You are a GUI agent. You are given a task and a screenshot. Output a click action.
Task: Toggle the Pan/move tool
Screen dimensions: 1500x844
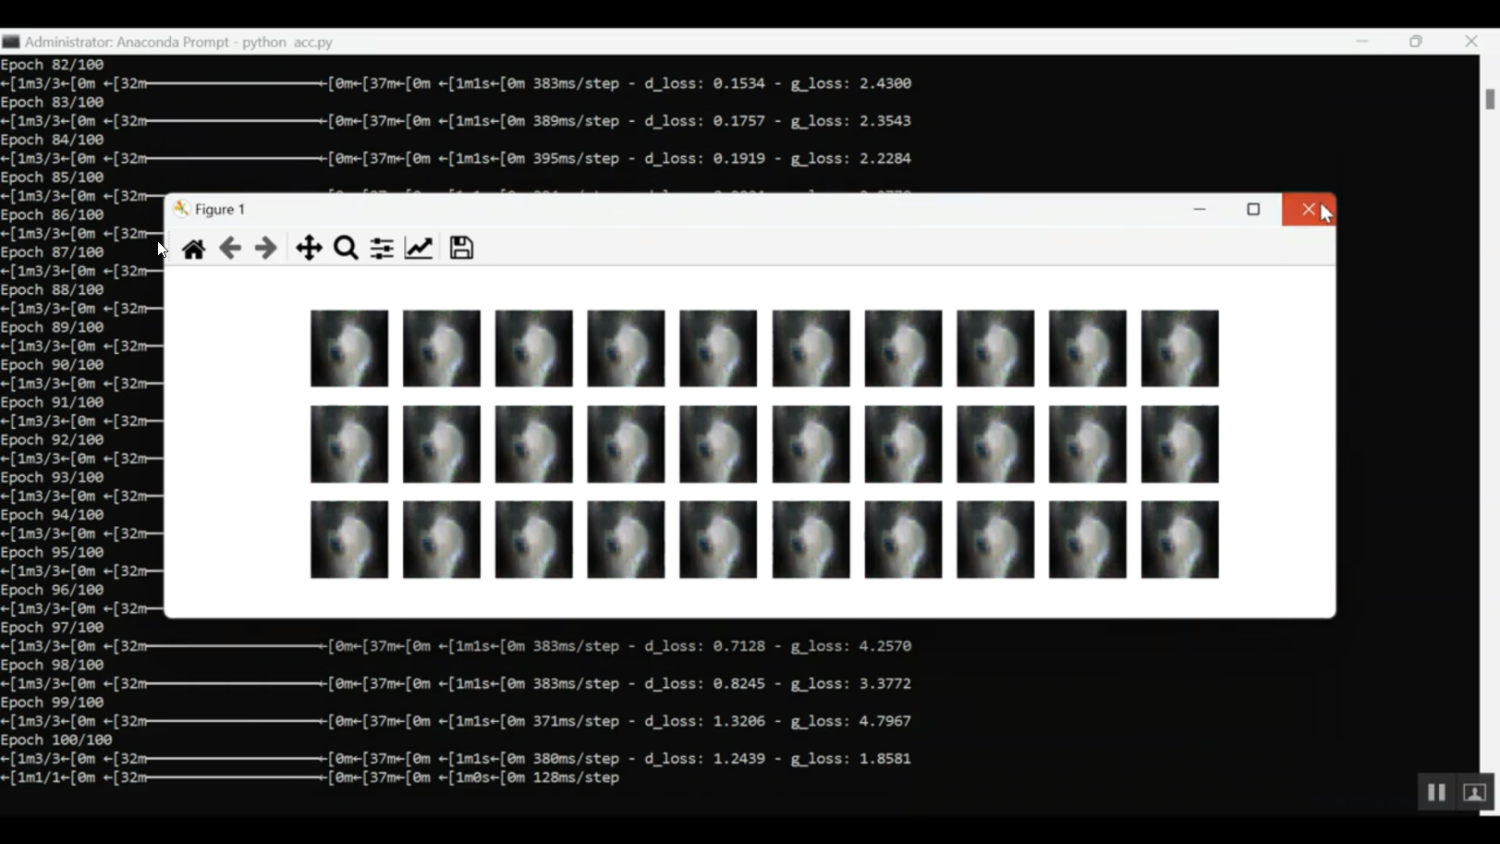pos(308,247)
